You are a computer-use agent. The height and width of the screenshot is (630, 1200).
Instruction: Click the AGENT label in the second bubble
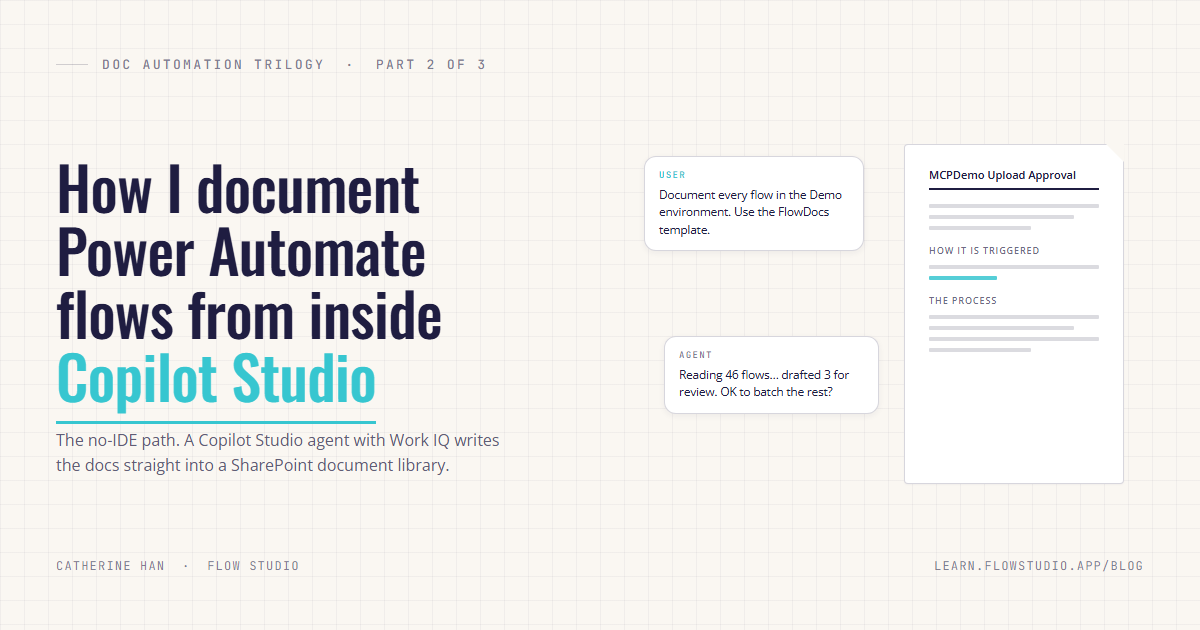pos(695,354)
